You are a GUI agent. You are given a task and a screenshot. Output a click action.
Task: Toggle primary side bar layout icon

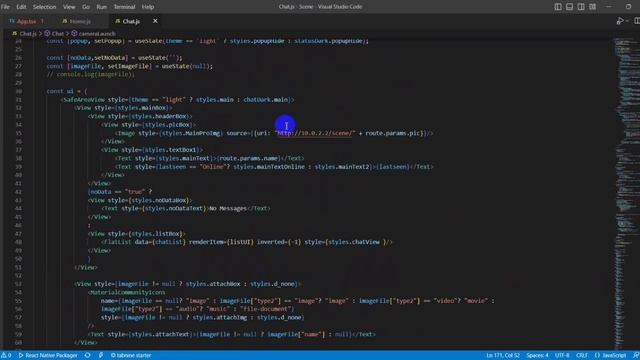pyautogui.click(x=558, y=7)
